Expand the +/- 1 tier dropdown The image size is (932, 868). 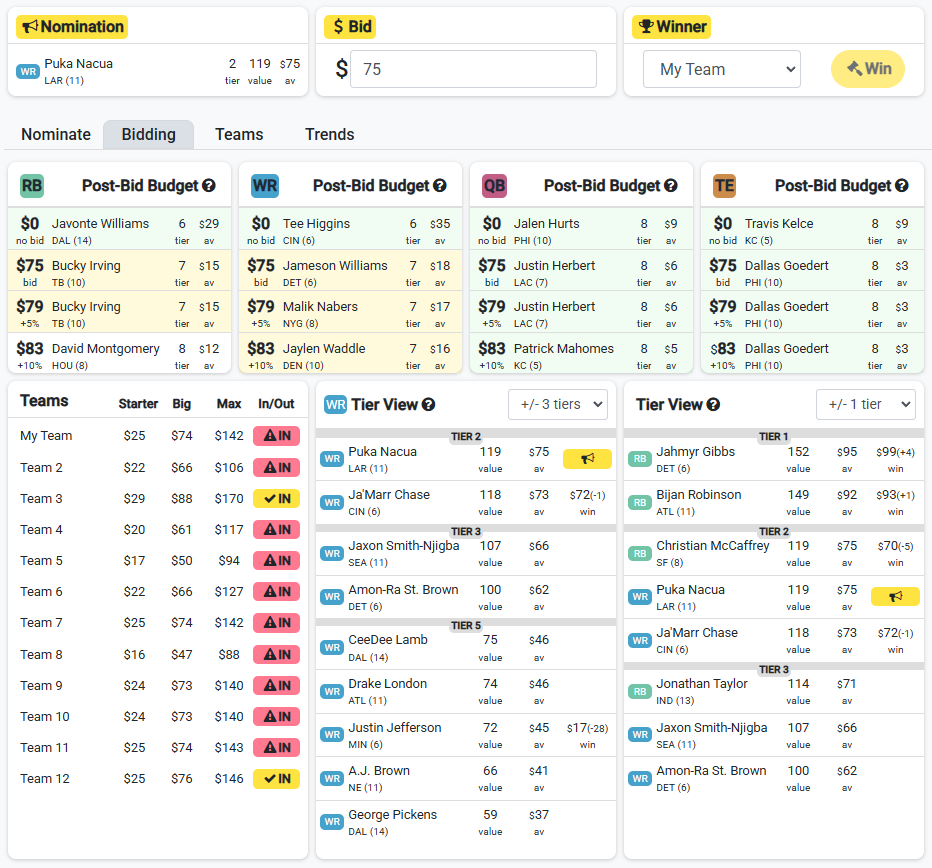866,404
